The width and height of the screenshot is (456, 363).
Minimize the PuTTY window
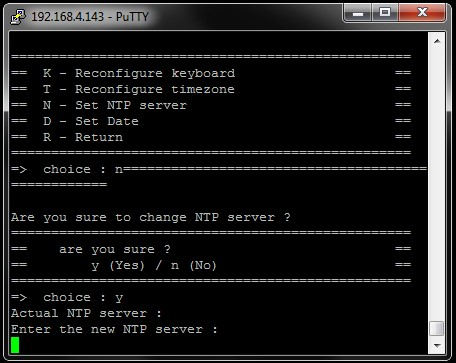(358, 13)
